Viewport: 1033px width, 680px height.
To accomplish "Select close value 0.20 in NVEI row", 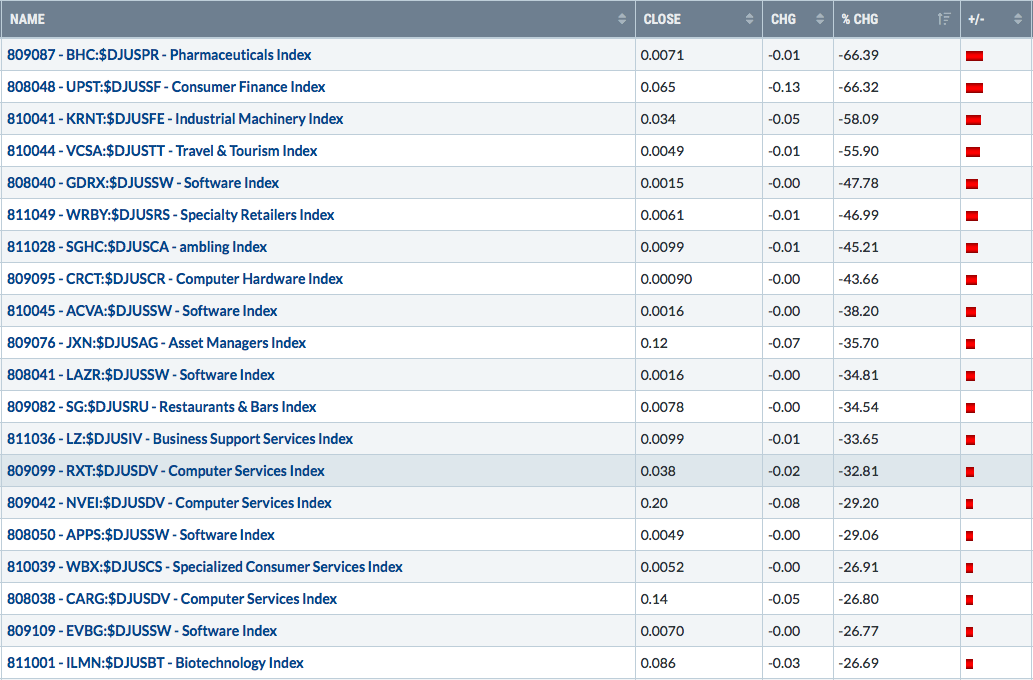I will tap(654, 503).
